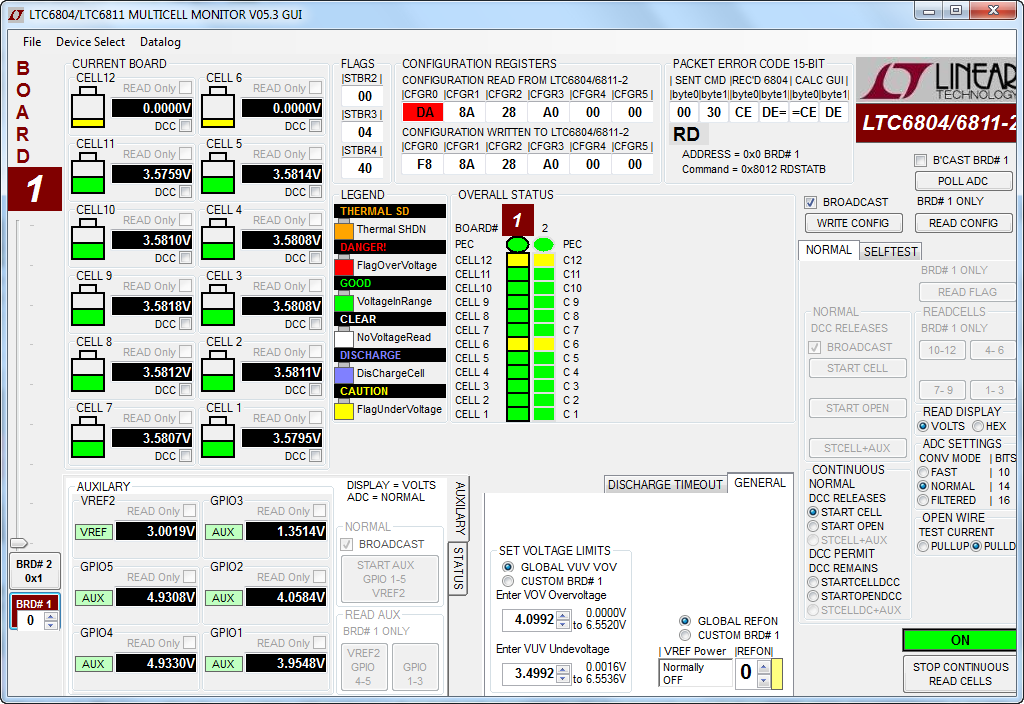Click the CELL 6 battery icon
The width and height of the screenshot is (1024, 704).
(217, 107)
